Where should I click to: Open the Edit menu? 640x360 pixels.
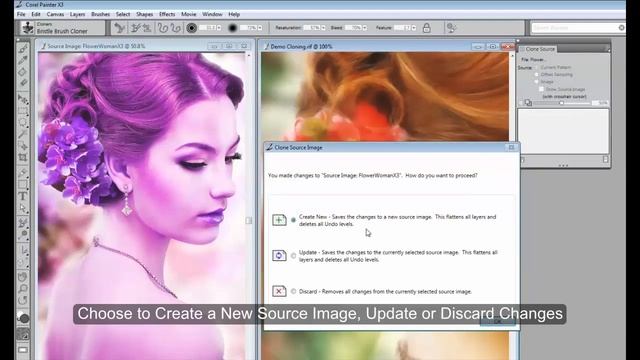coord(36,14)
